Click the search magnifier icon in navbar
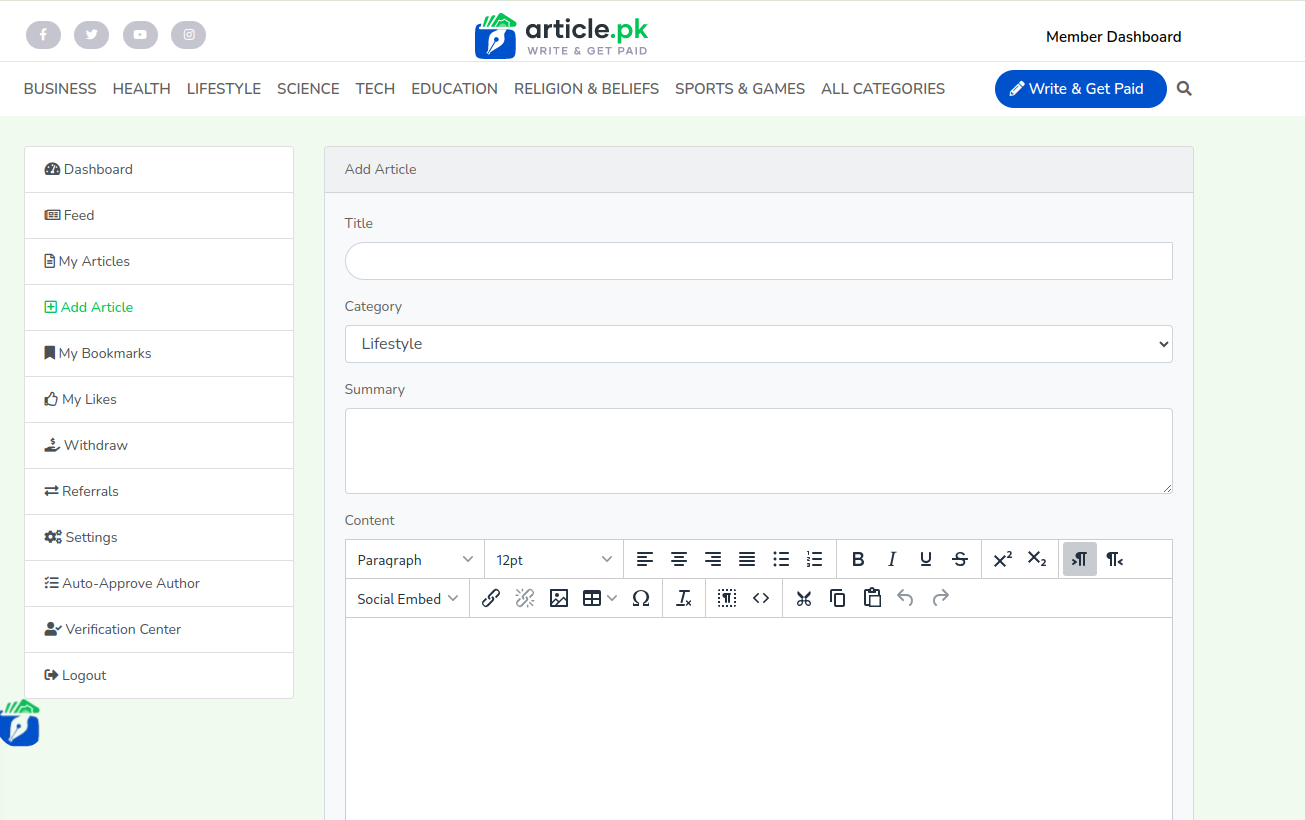The image size is (1305, 820). tap(1184, 89)
